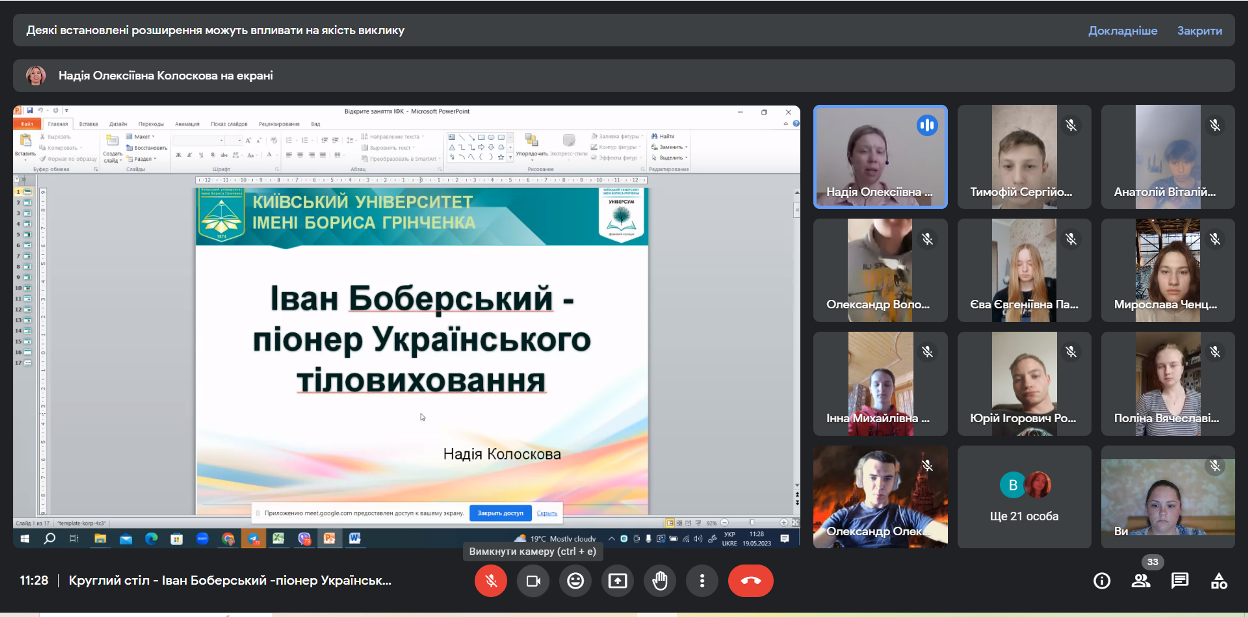Open the 'Макет' layout dropdown in the ribbon
This screenshot has height=617, width=1248.
click(x=141, y=137)
